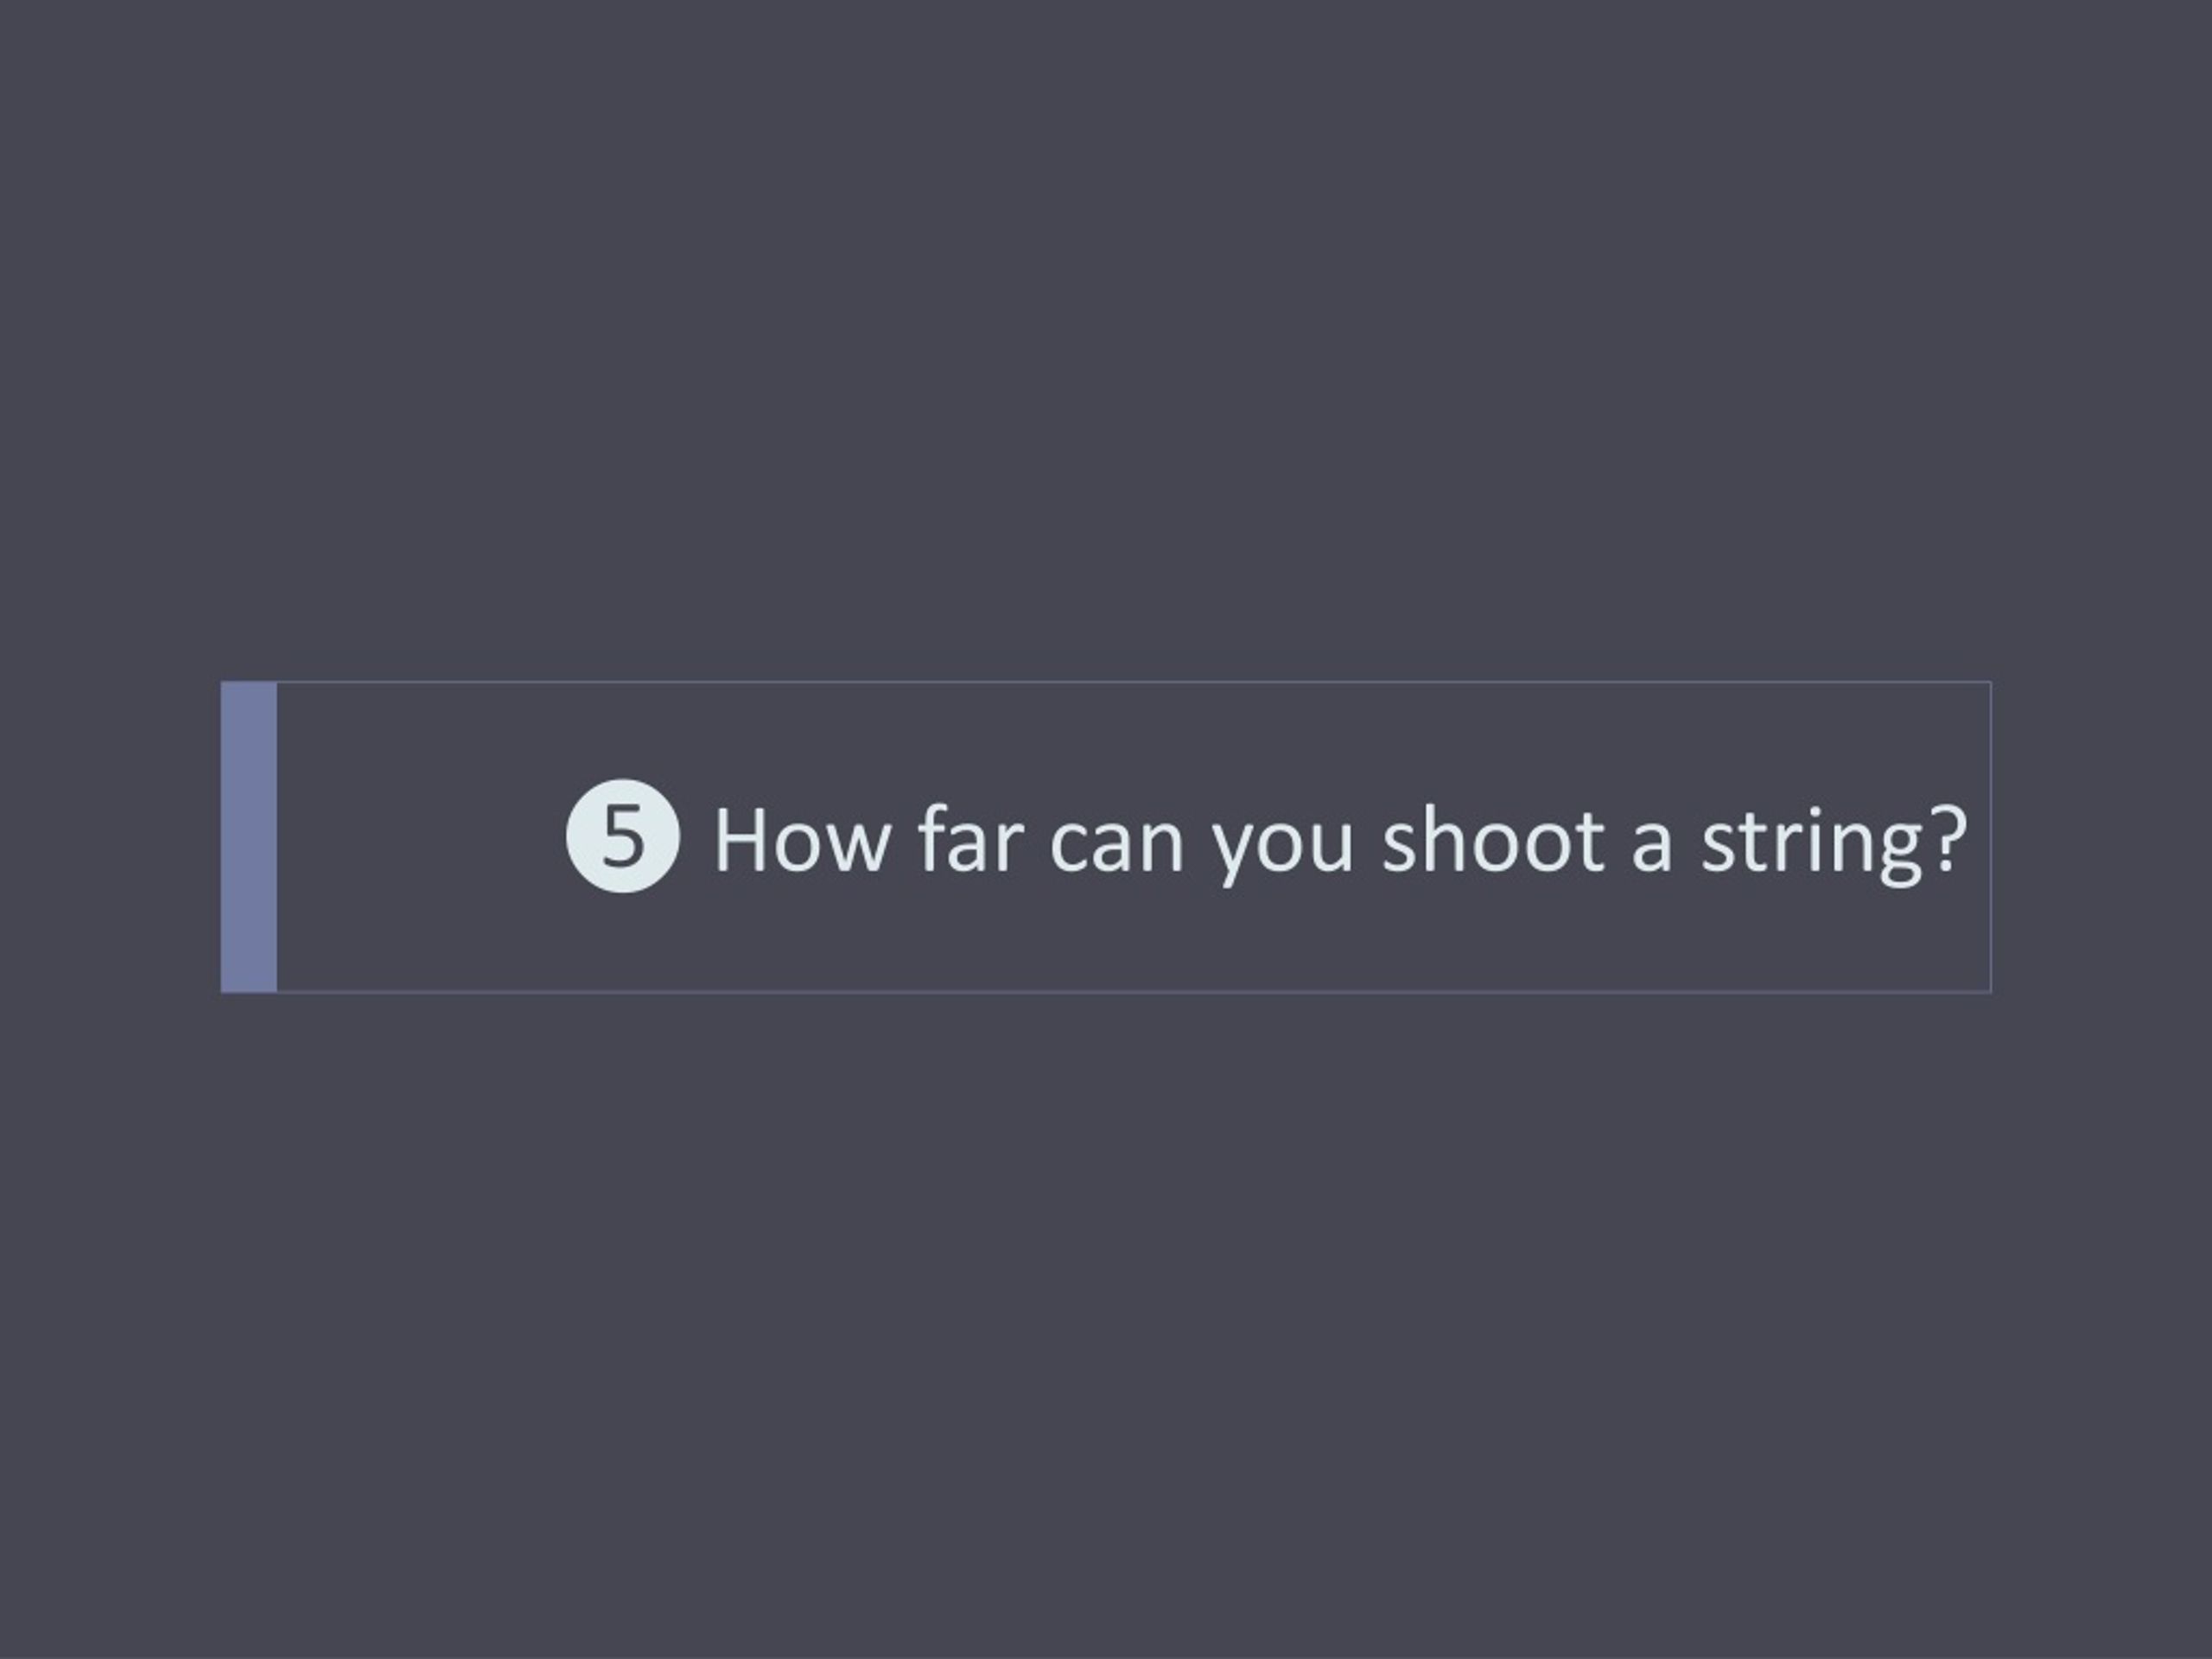The image size is (2212, 1659).
Task: Click the blue accent bar beside the title
Action: (x=249, y=837)
